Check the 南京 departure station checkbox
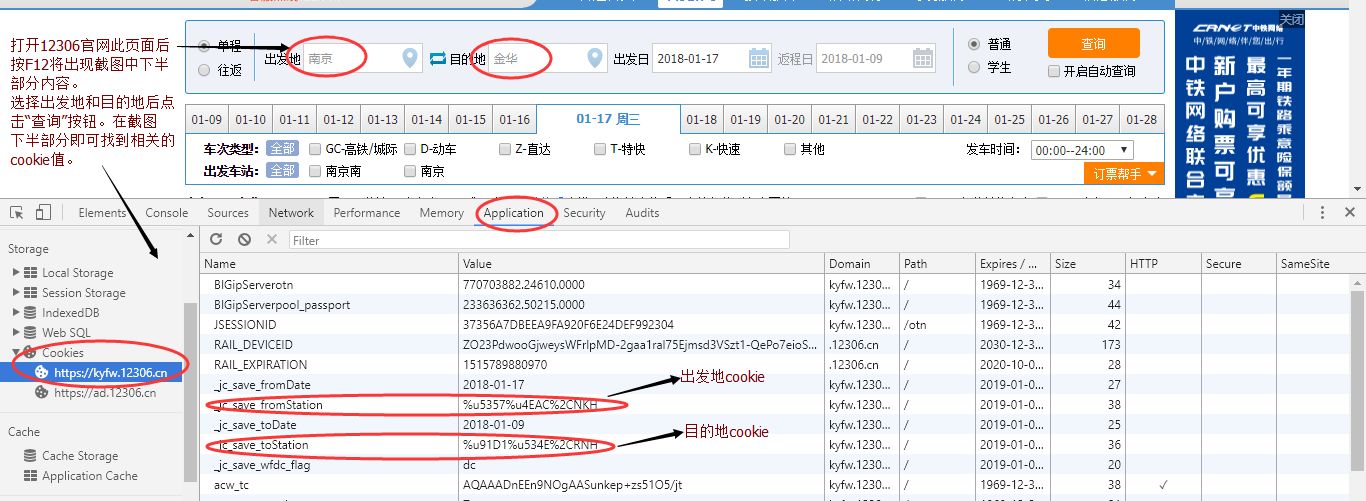Viewport: 1366px width, 501px height. [410, 171]
